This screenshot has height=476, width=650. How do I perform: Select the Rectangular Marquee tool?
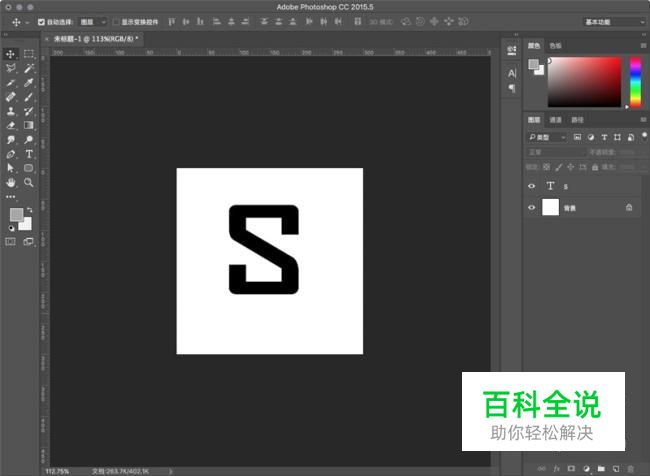[x=29, y=54]
